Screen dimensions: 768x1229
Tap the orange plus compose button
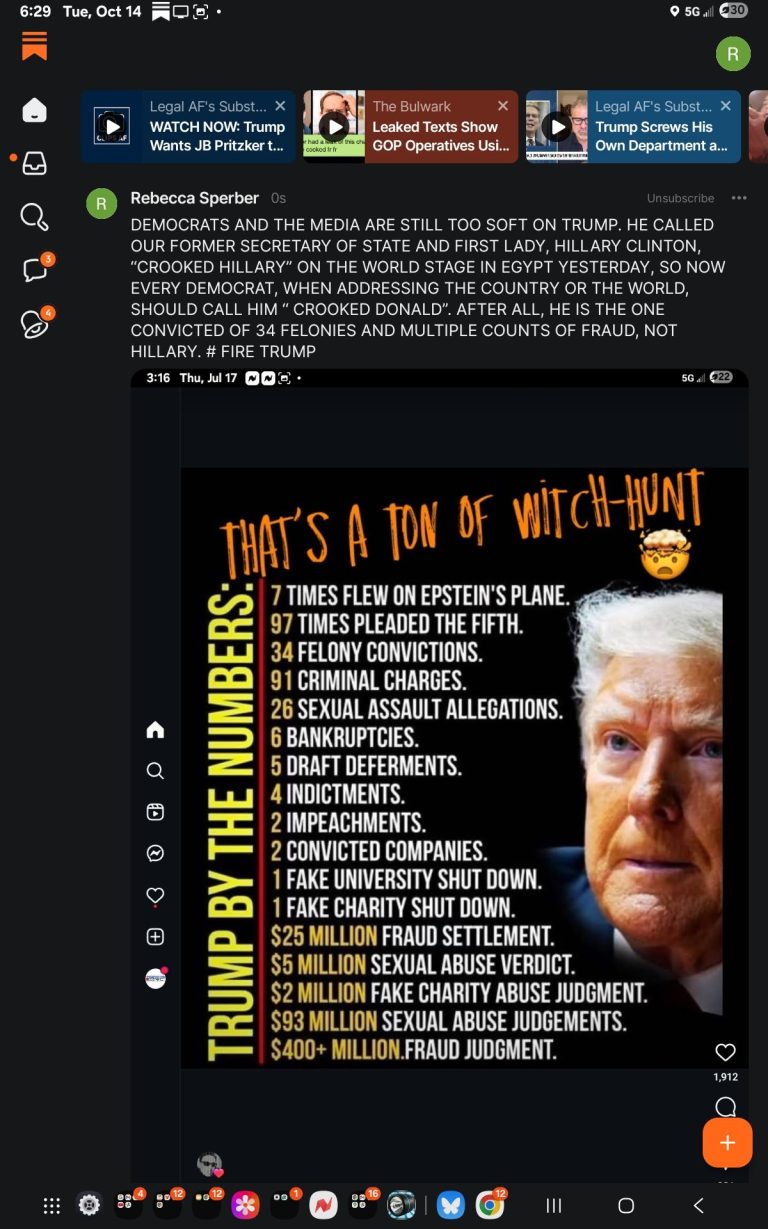pos(727,1143)
